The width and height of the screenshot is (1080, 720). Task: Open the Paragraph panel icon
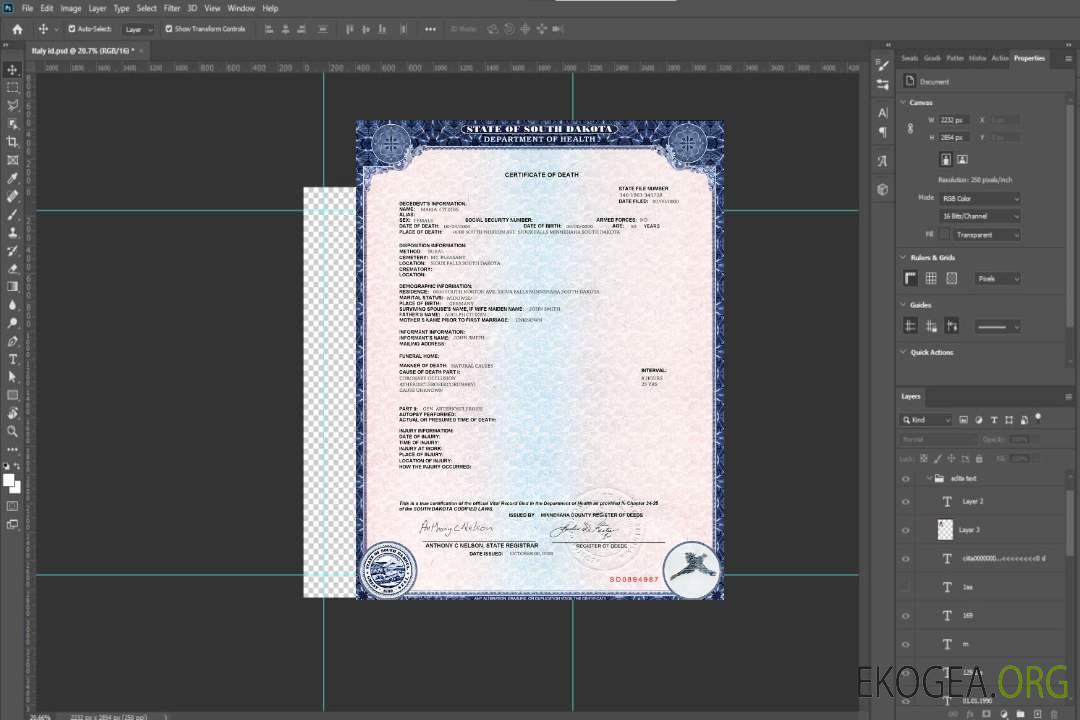pyautogui.click(x=883, y=132)
